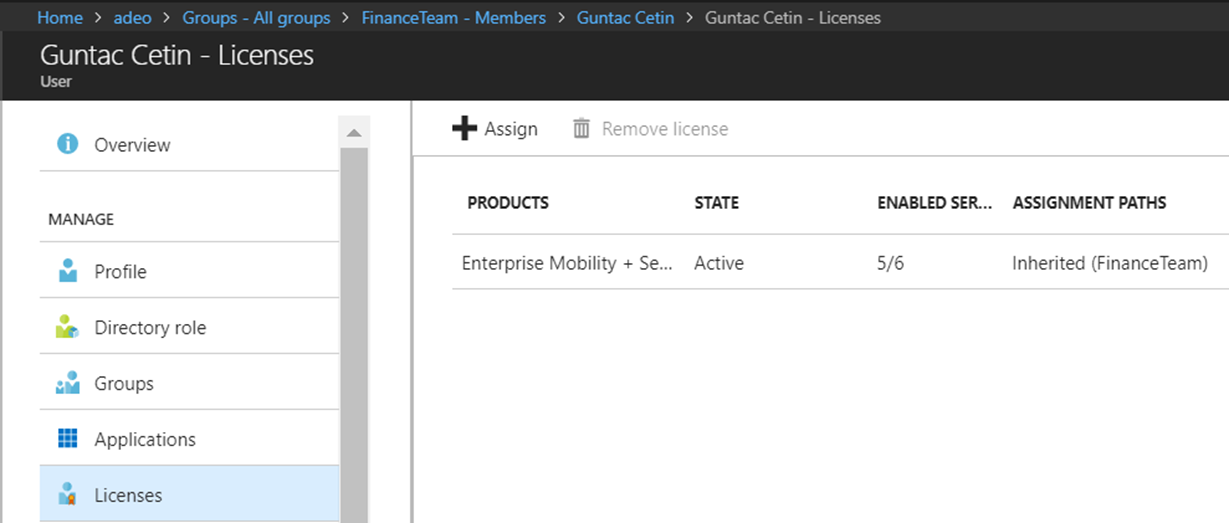This screenshot has height=523, width=1229.
Task: Click the Overview info icon
Action: click(x=68, y=144)
